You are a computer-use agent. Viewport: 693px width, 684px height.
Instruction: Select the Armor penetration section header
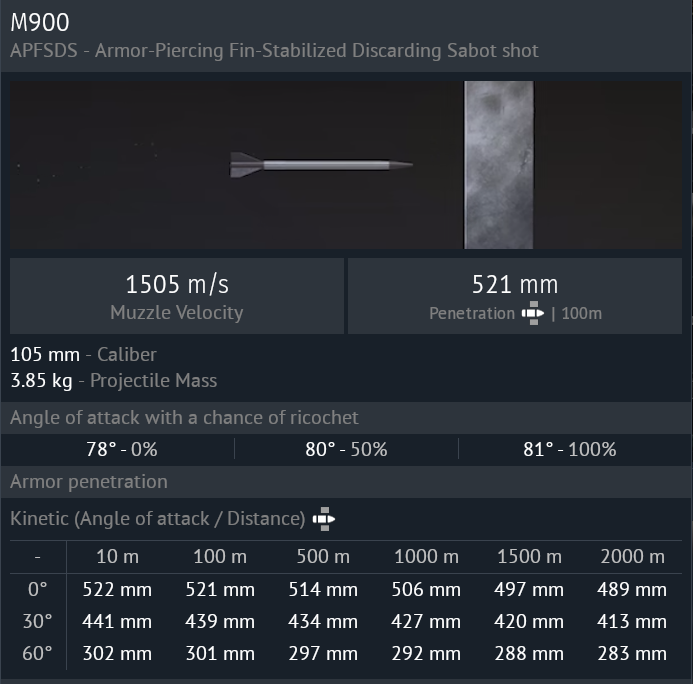pyautogui.click(x=89, y=481)
